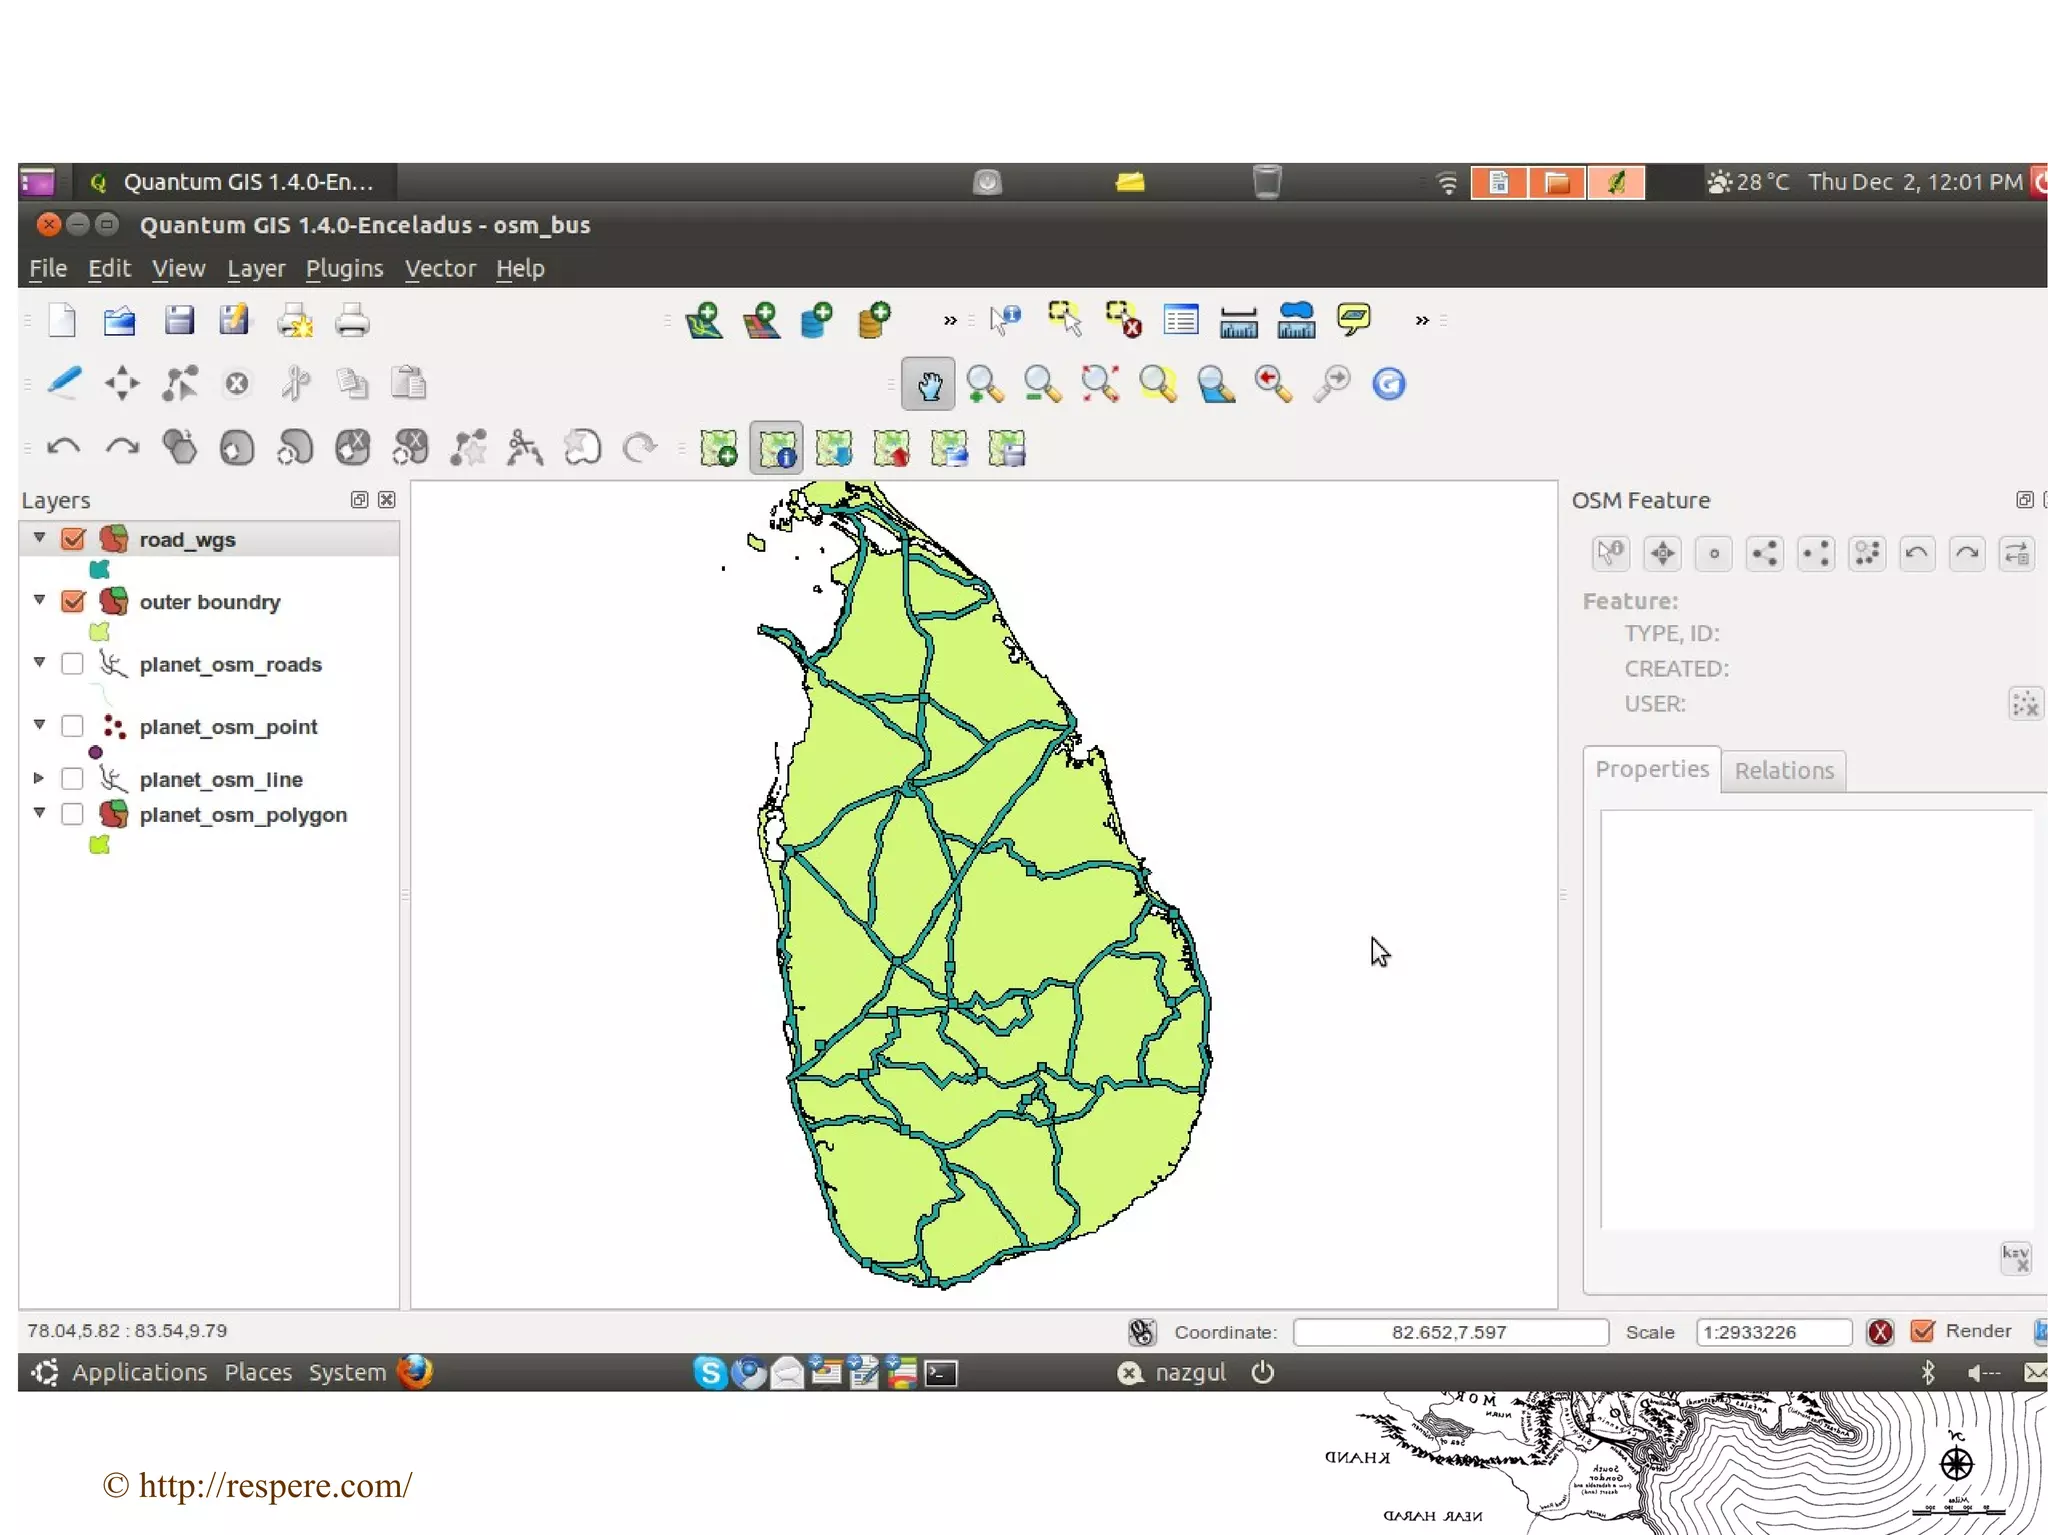
Task: Click the Identify Features icon
Action: (1005, 321)
